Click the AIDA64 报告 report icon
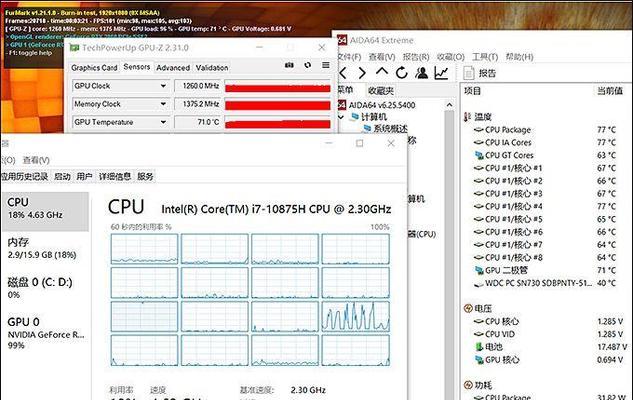 click(x=469, y=73)
